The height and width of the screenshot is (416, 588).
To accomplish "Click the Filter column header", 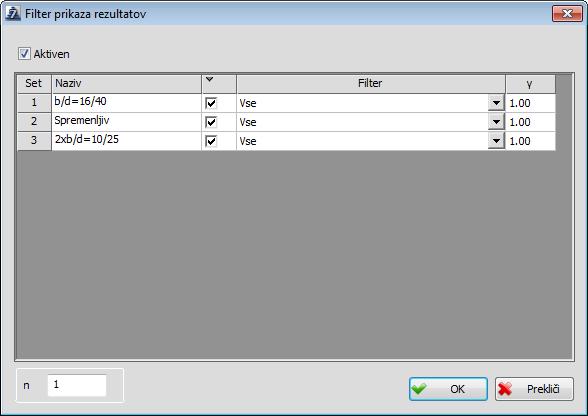I will pyautogui.click(x=371, y=84).
